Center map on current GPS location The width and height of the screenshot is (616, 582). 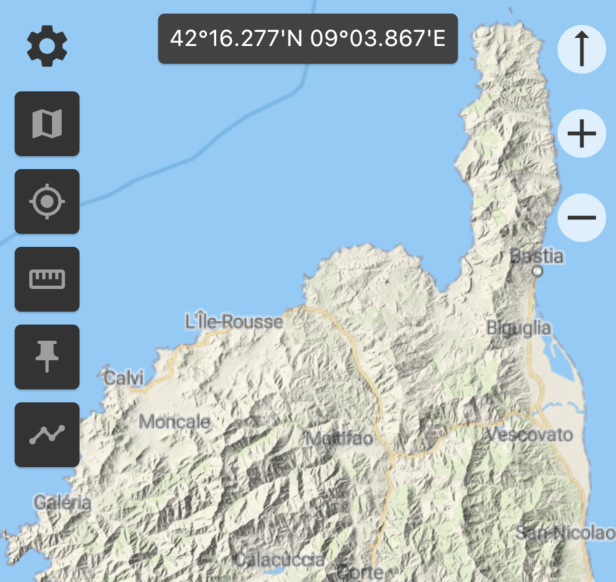(x=47, y=202)
